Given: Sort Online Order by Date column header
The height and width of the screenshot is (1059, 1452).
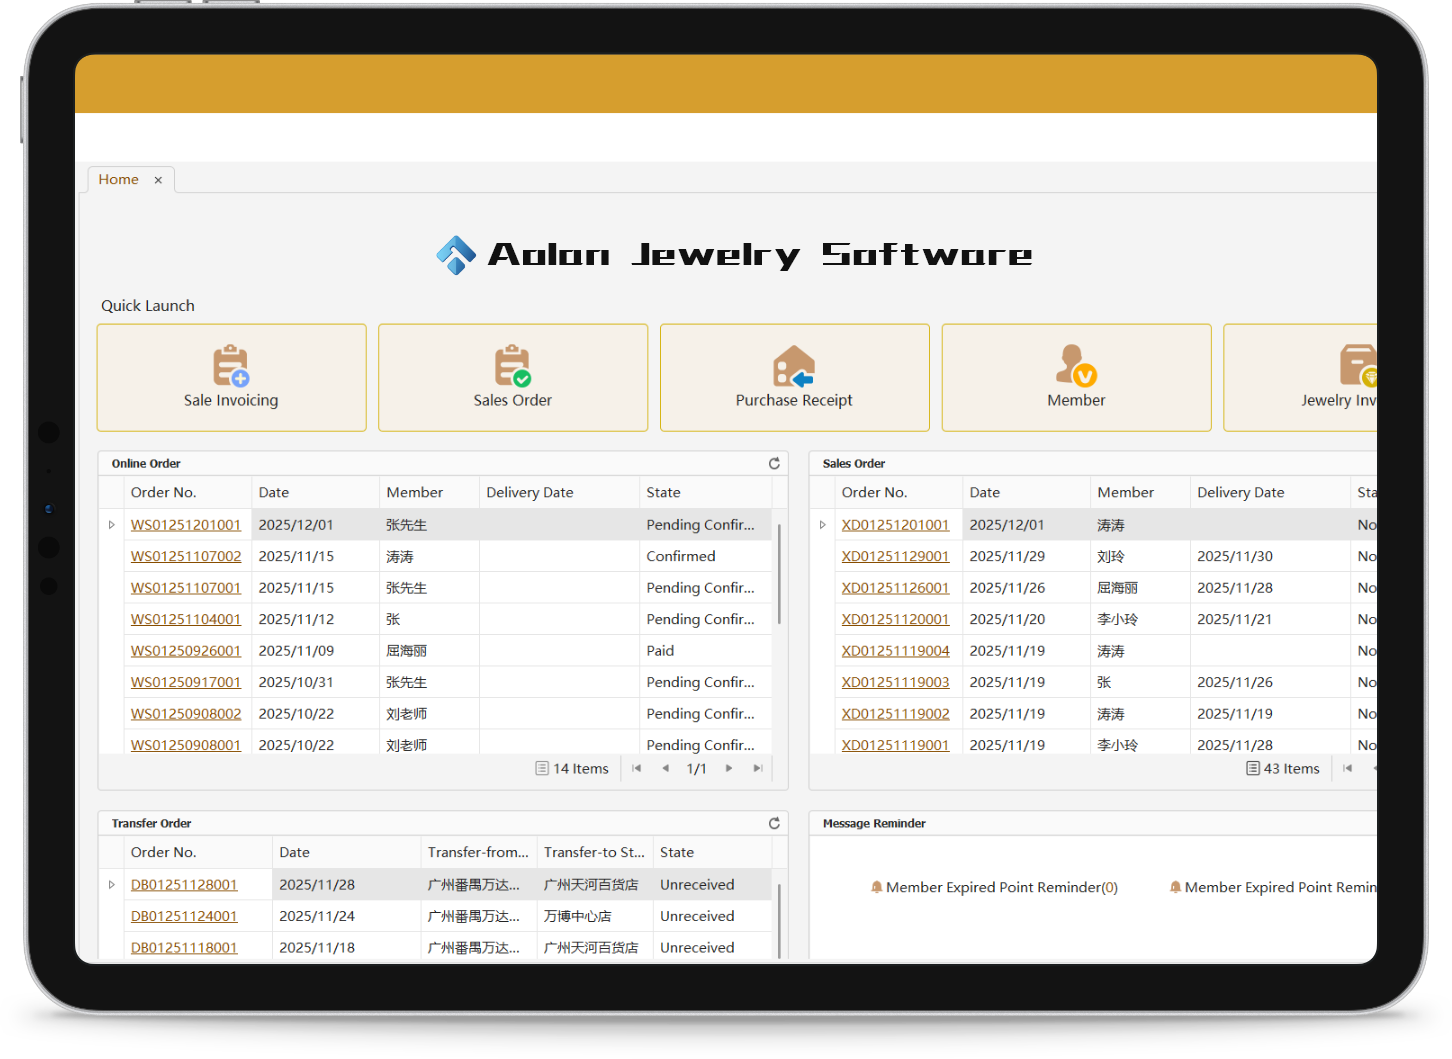Looking at the screenshot, I should click(x=314, y=492).
